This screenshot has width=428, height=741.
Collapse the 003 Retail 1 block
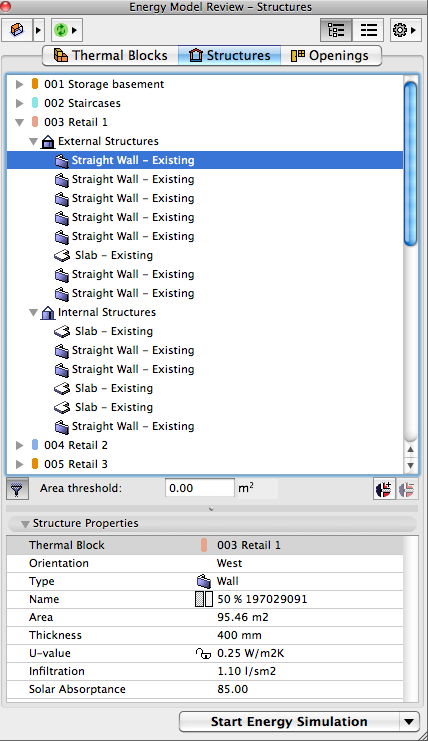(x=19, y=122)
